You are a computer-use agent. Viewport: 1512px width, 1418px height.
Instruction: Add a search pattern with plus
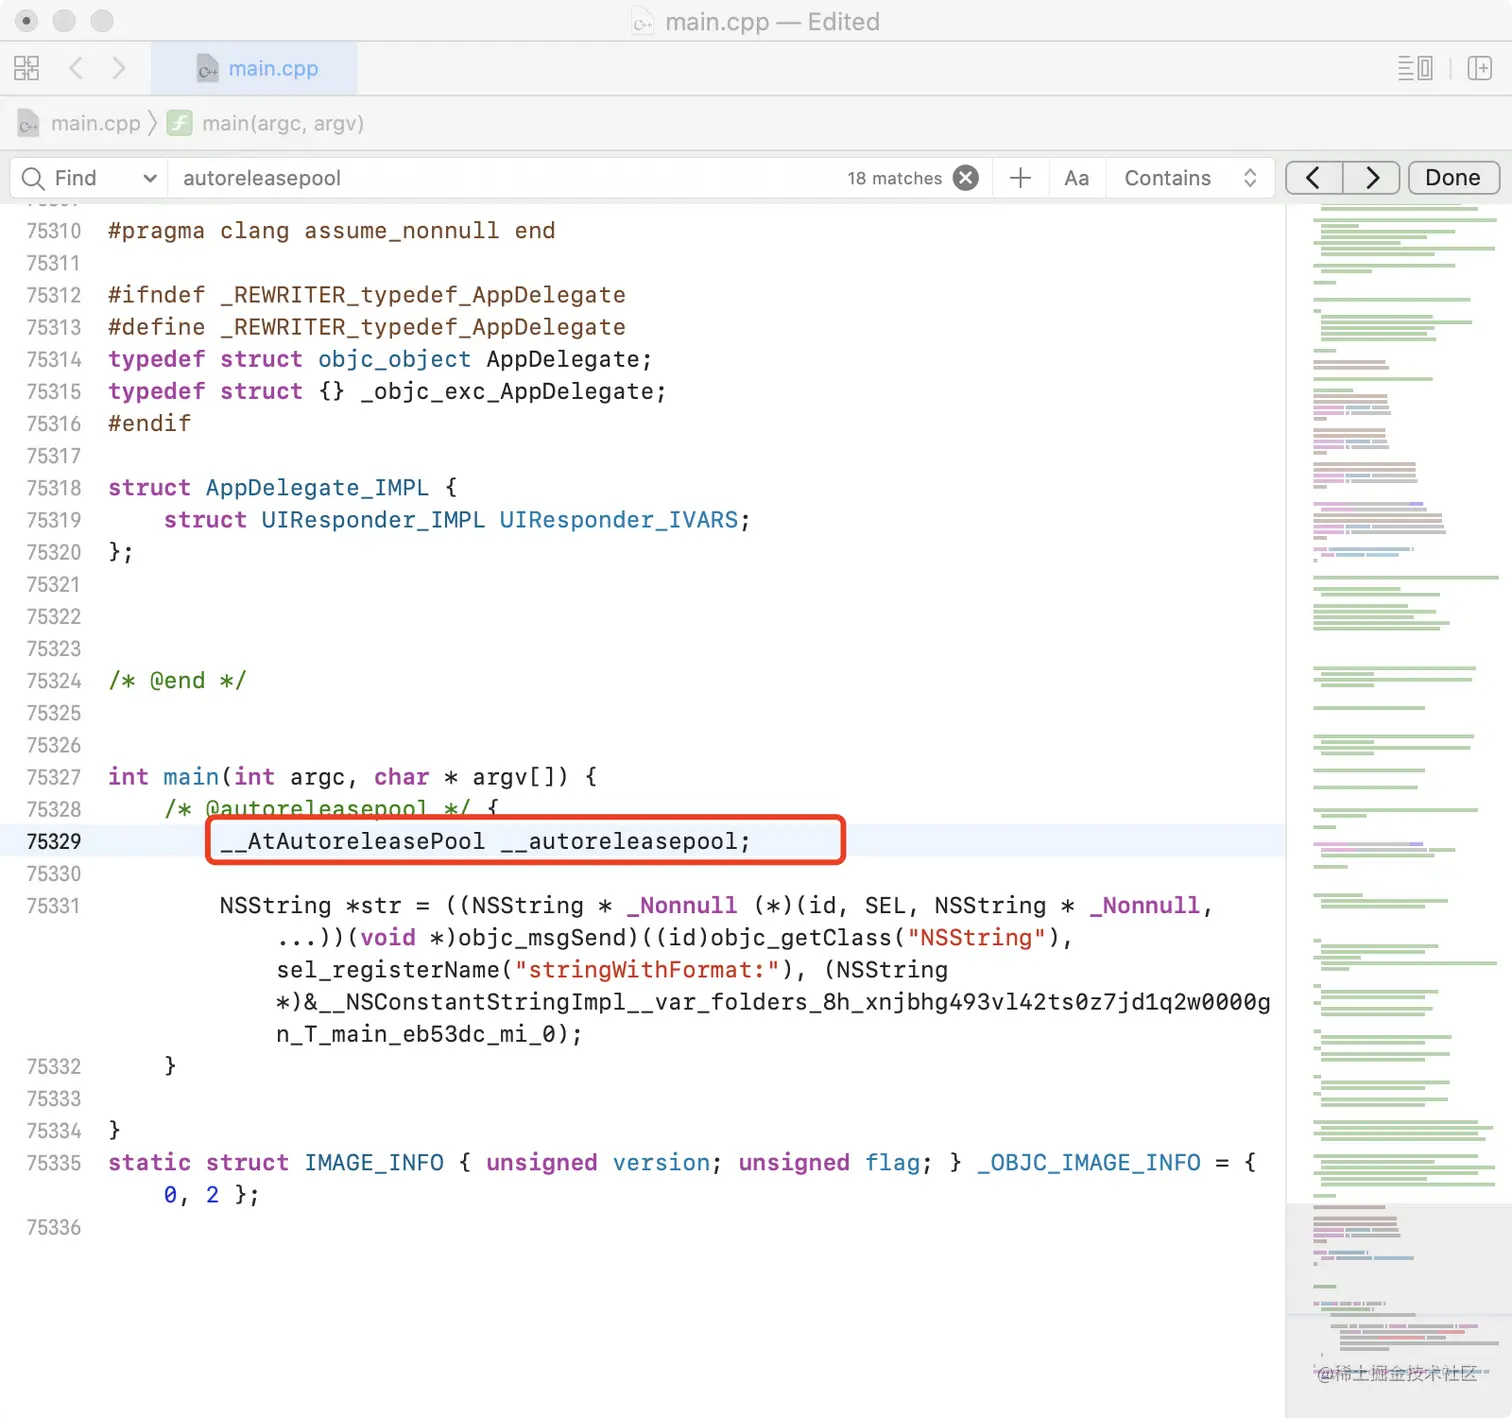1020,178
